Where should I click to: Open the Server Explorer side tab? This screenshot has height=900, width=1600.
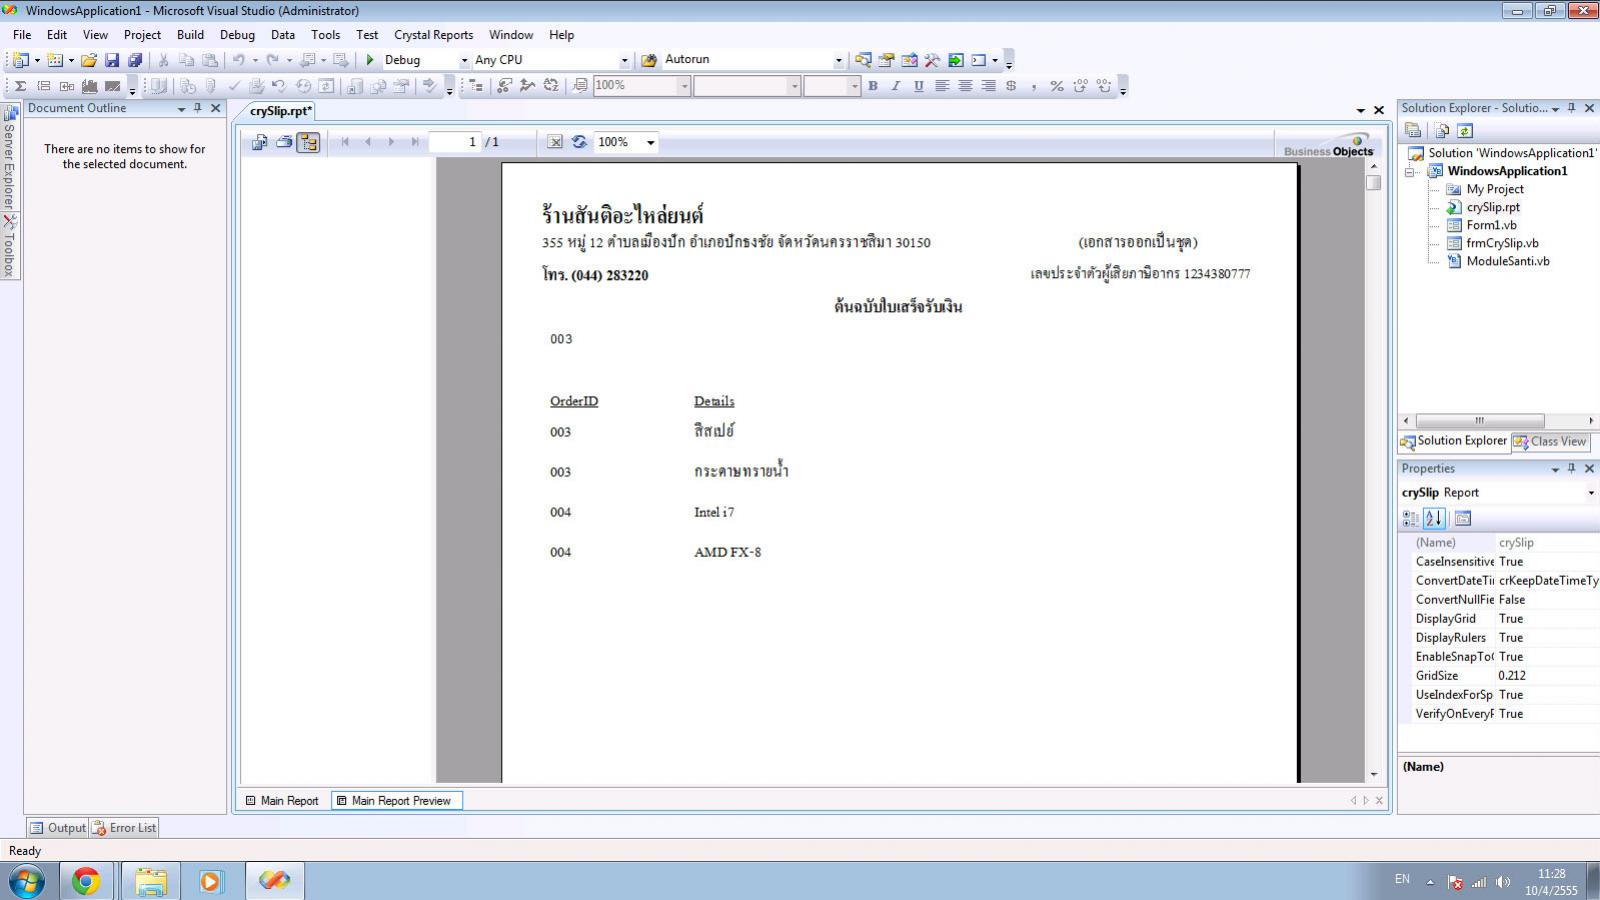9,158
